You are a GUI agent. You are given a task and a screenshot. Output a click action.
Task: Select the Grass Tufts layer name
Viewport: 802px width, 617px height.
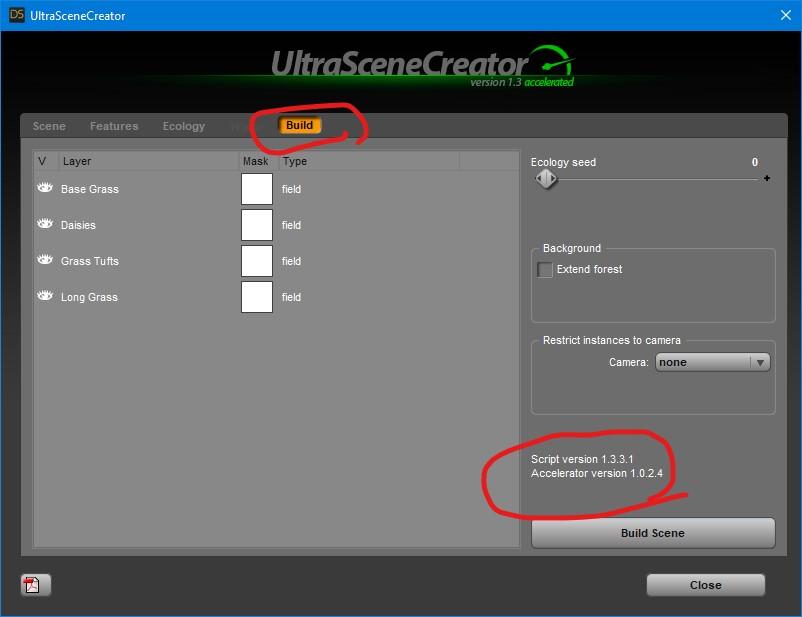(90, 261)
